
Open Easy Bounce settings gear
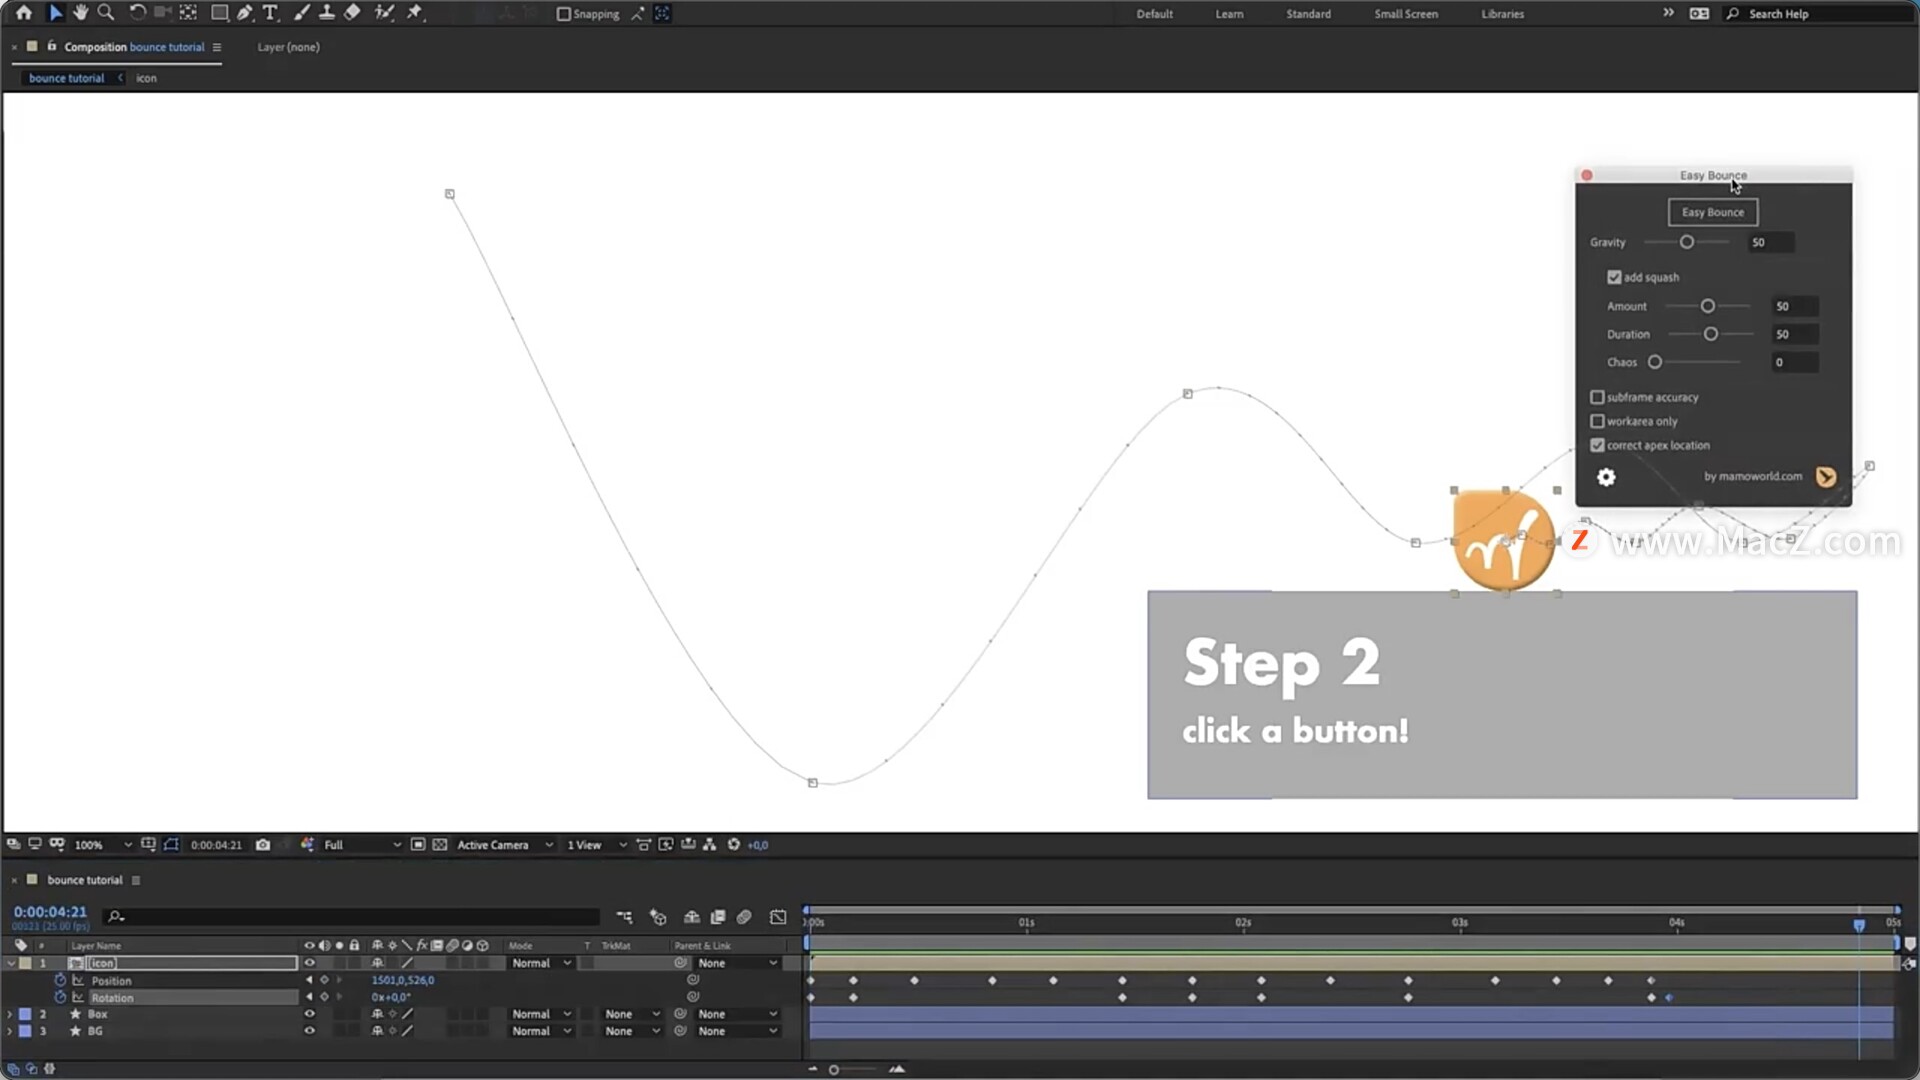coord(1606,477)
